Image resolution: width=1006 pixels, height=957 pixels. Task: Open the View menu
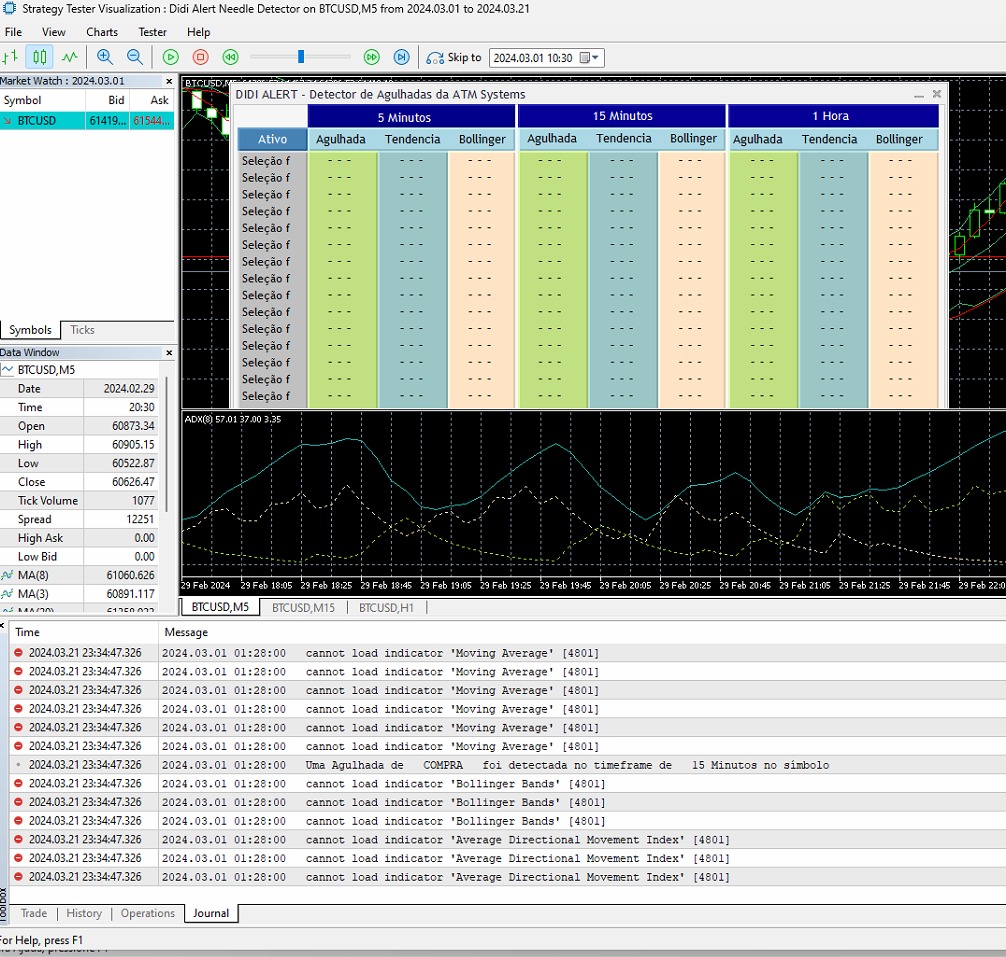pyautogui.click(x=54, y=32)
